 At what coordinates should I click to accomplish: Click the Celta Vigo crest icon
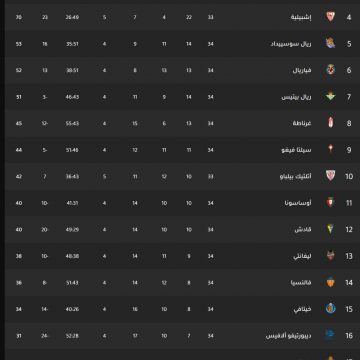[x=330, y=150]
